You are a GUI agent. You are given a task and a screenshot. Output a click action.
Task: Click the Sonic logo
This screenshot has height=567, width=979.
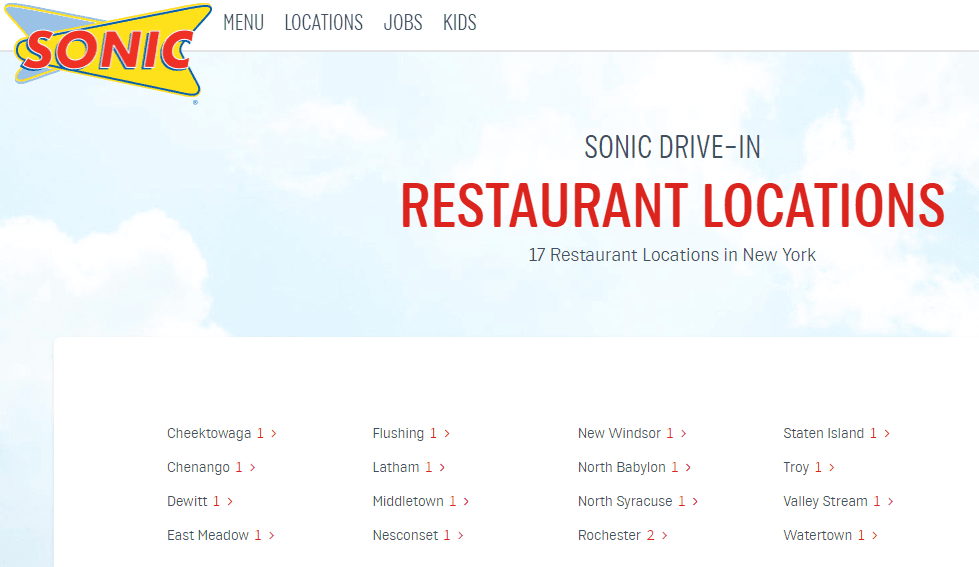coord(107,52)
